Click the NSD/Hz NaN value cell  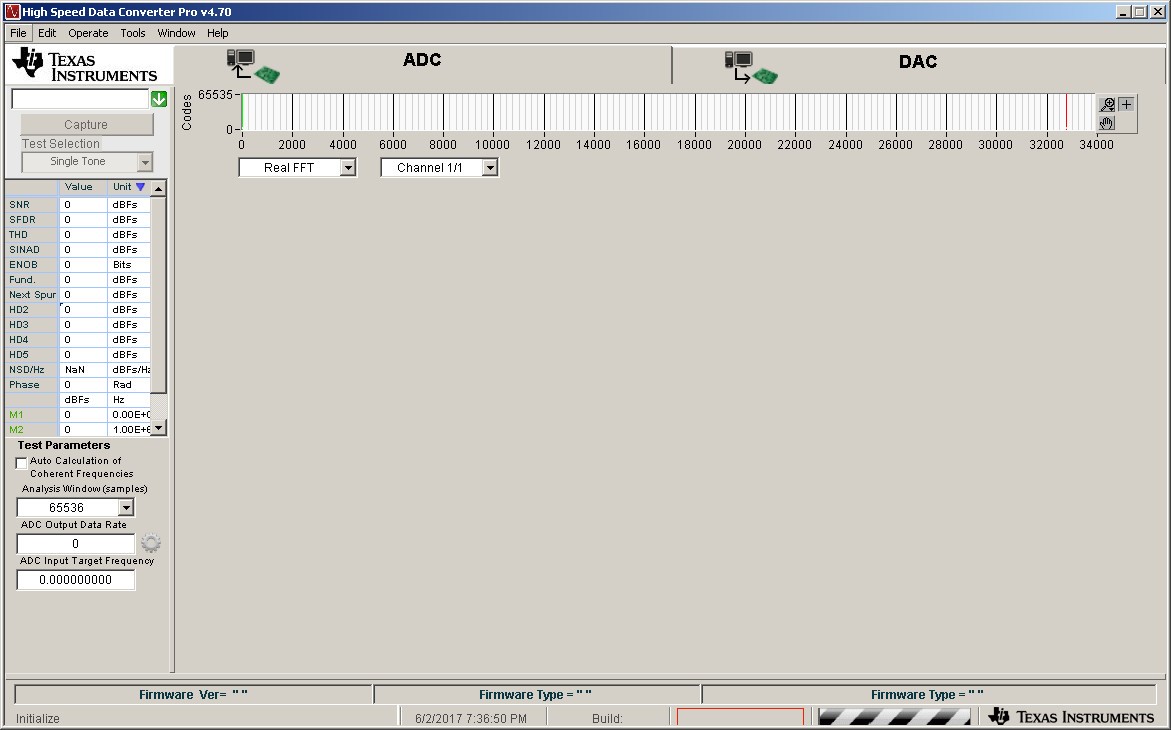tap(83, 370)
